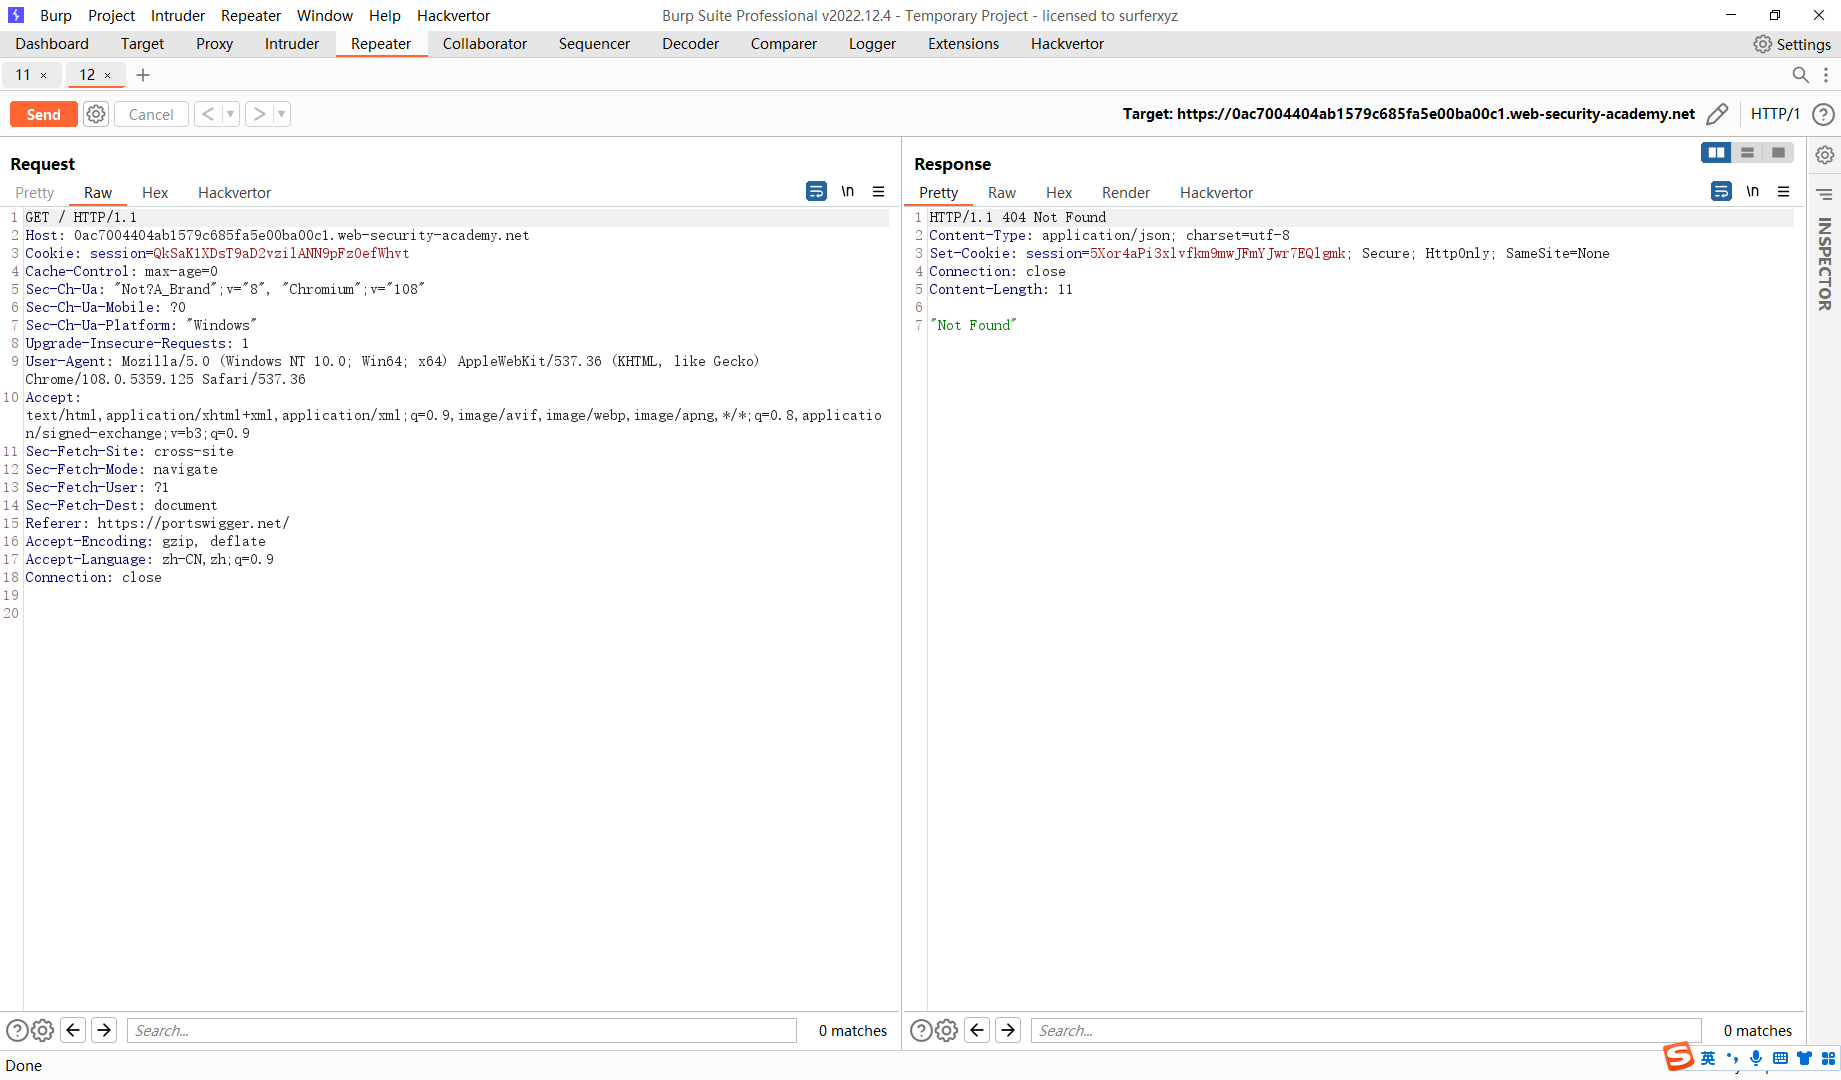Open Inspector settings gear icon
Viewport: 1841px width, 1080px height.
1825,155
